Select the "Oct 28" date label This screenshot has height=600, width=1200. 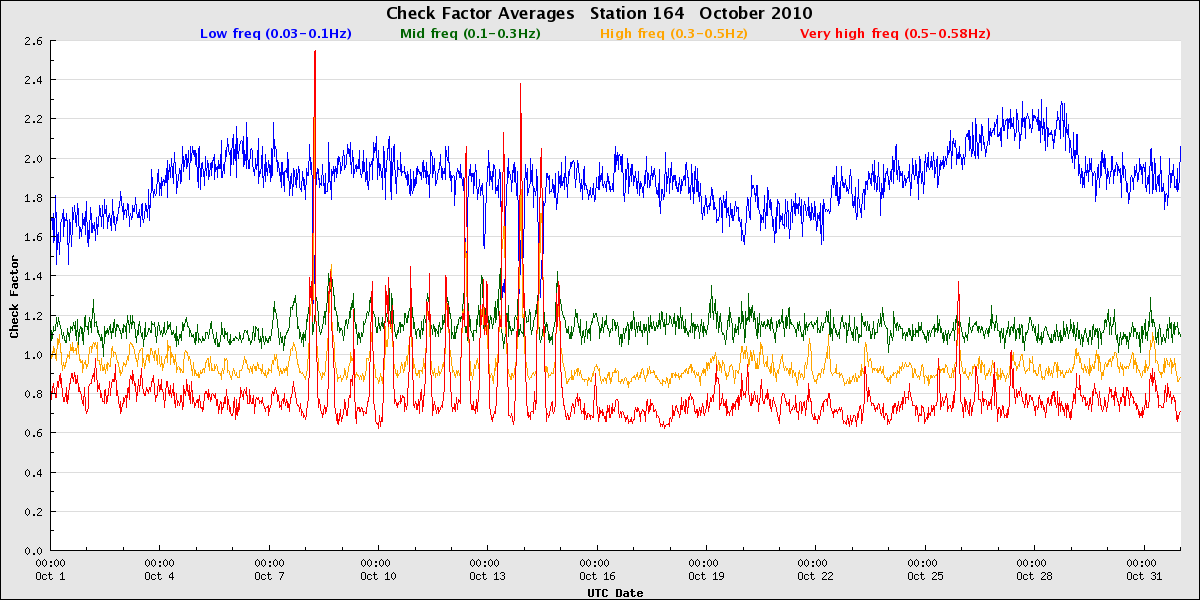click(x=1034, y=576)
